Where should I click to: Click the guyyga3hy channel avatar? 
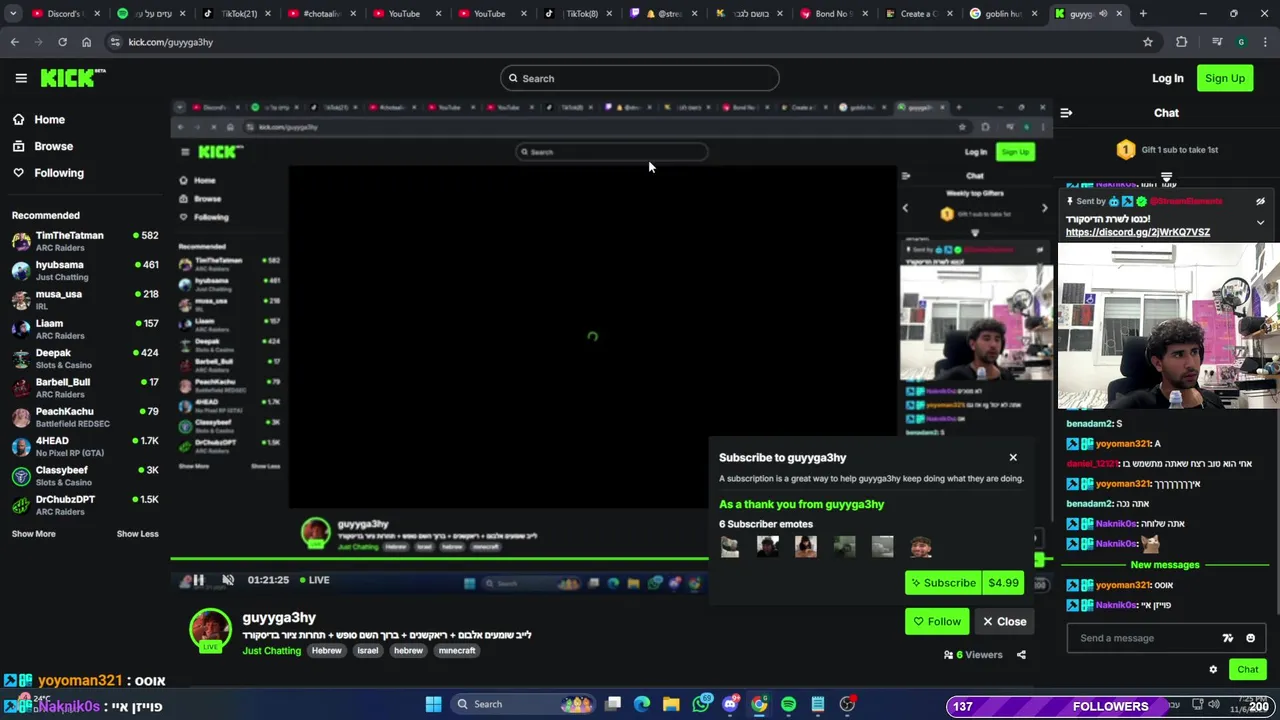(x=210, y=630)
